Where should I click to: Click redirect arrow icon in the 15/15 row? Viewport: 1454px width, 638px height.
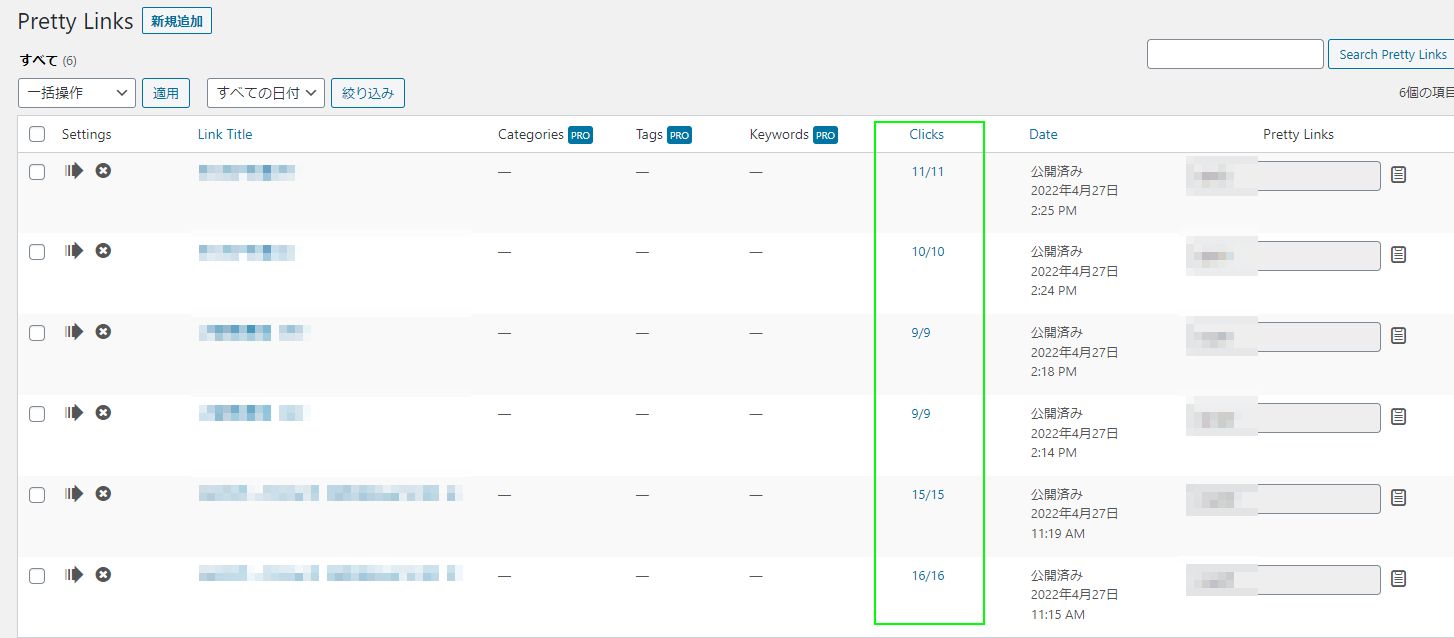pyautogui.click(x=74, y=493)
